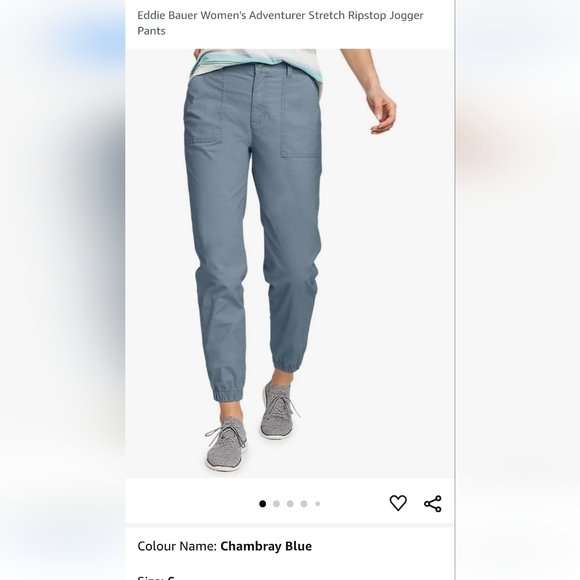Expand the Colour Name selection row
This screenshot has width=580, height=580.
[x=289, y=546]
